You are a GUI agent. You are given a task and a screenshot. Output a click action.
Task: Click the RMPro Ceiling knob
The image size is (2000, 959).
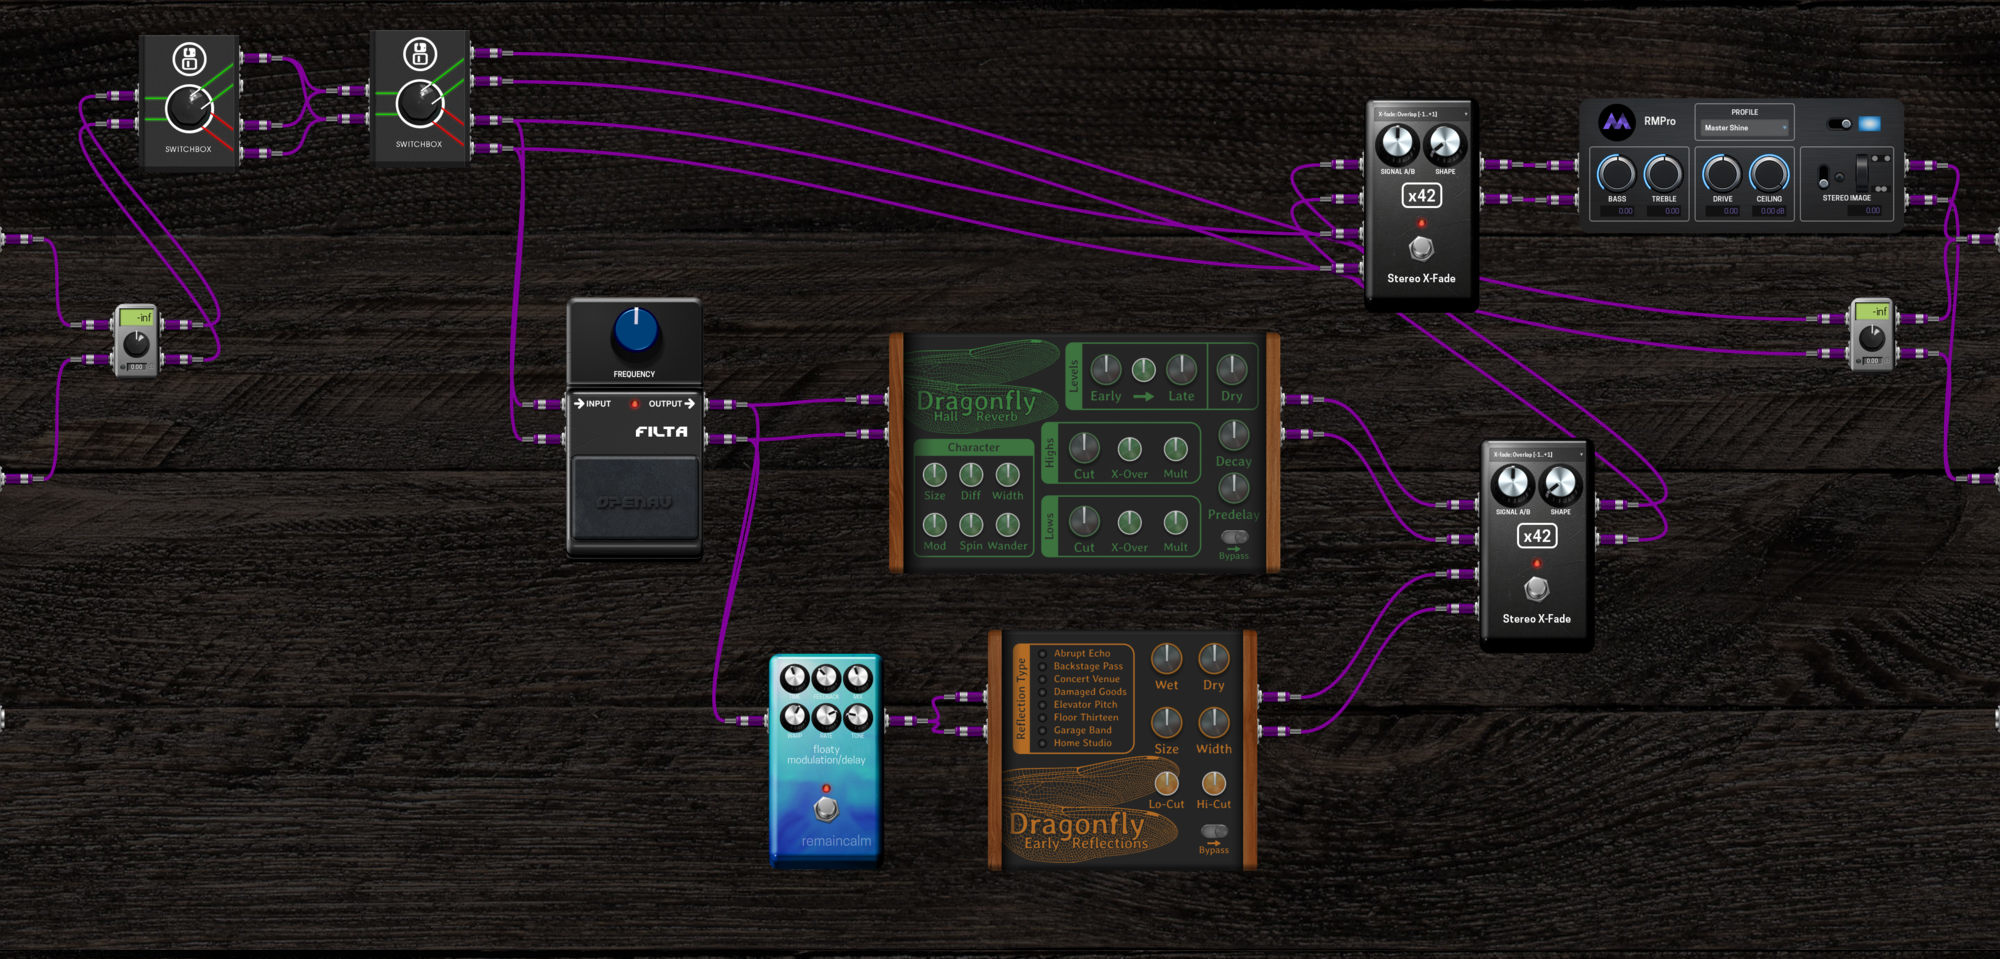pyautogui.click(x=1768, y=174)
